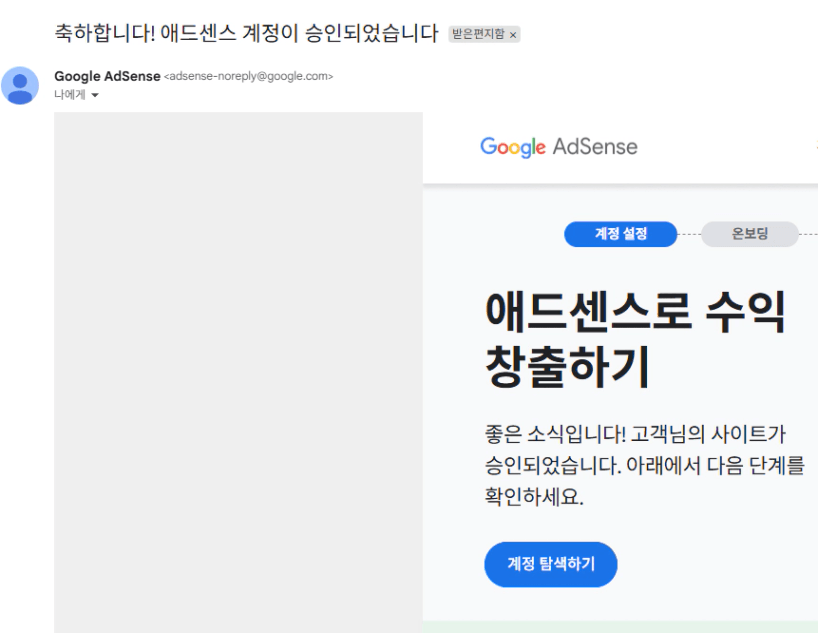
Task: Expand recipient details arrow next to 나에게
Action: pyautogui.click(x=95, y=95)
